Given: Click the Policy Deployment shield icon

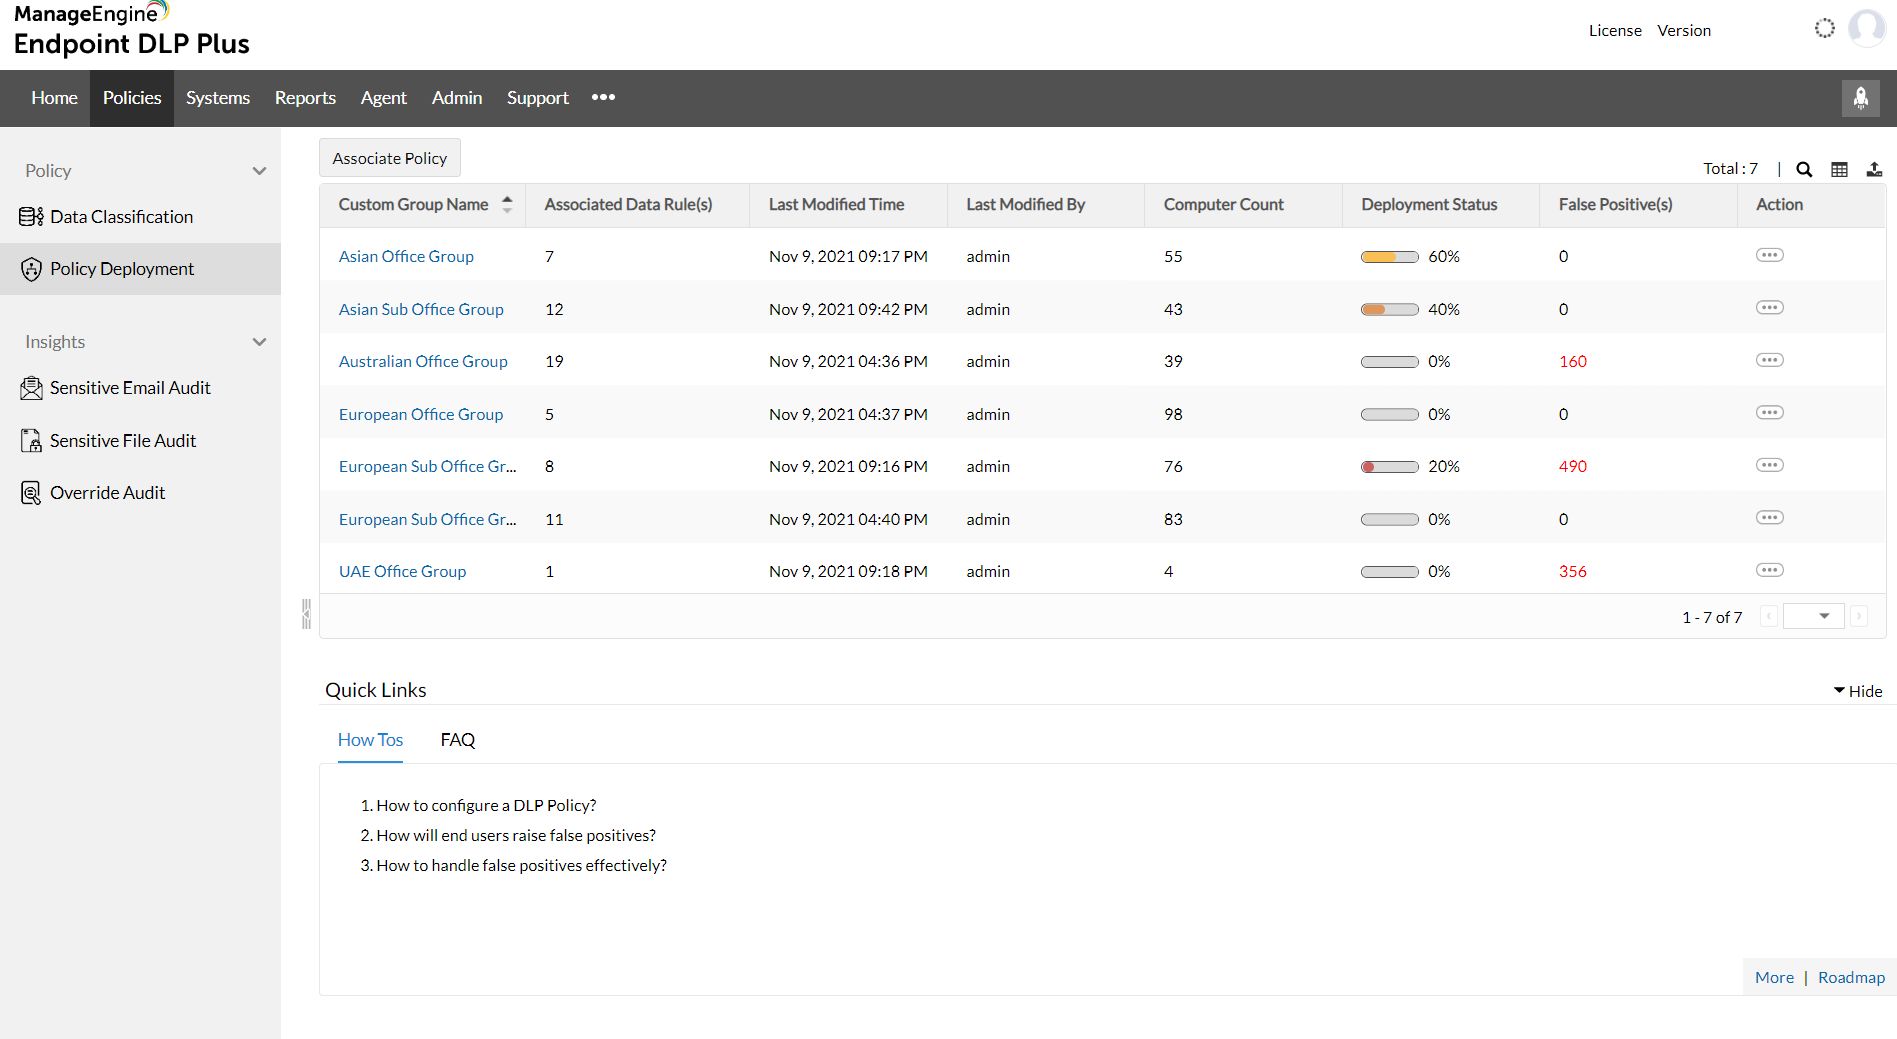Looking at the screenshot, I should pos(31,269).
